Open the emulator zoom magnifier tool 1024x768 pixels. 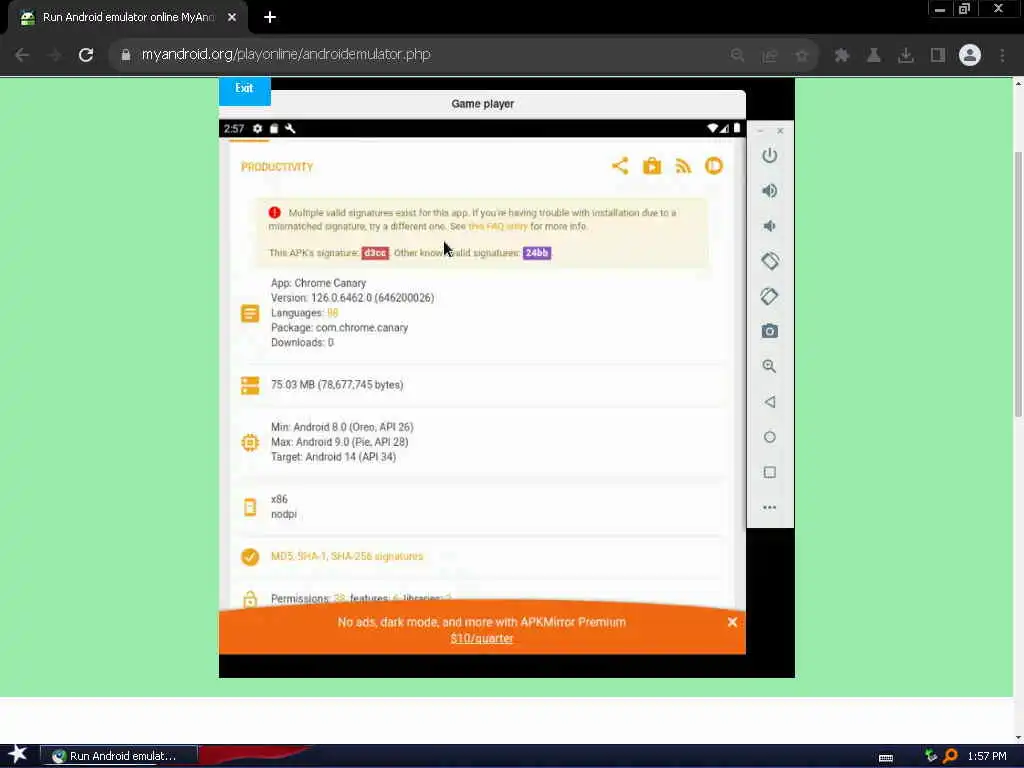coord(769,366)
